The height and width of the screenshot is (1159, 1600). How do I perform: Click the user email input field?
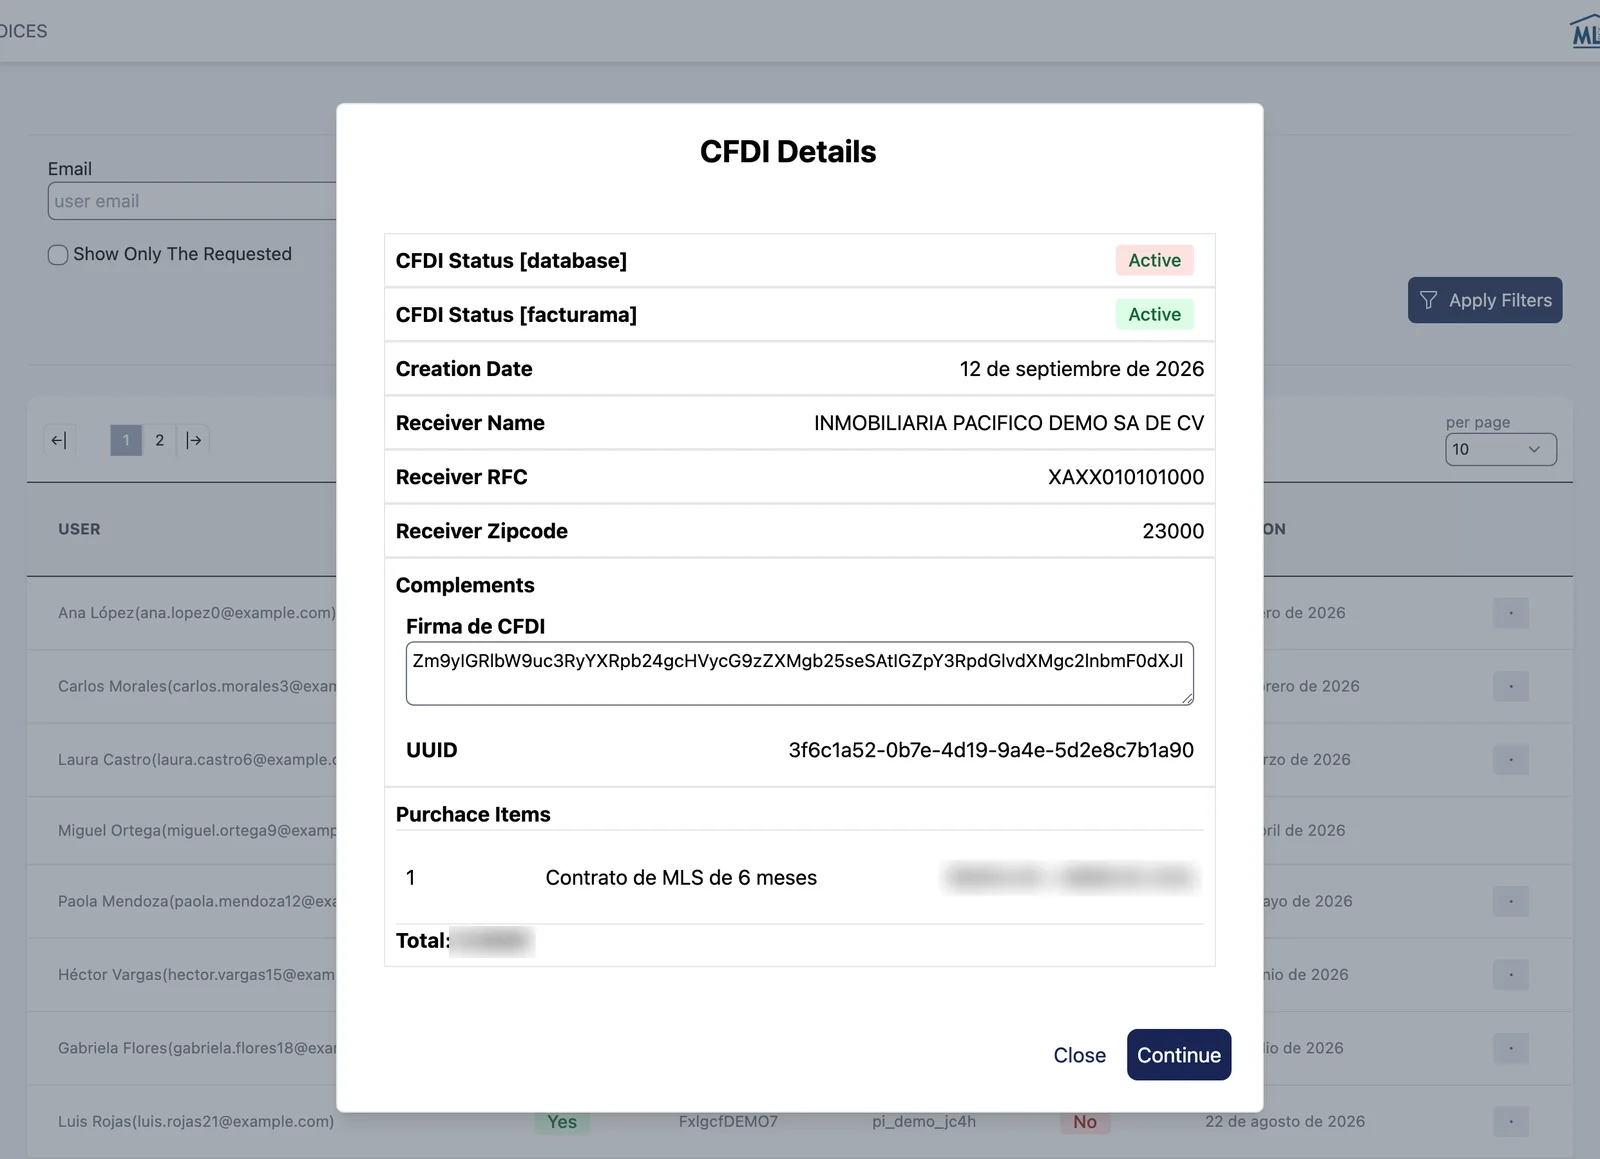[x=192, y=201]
